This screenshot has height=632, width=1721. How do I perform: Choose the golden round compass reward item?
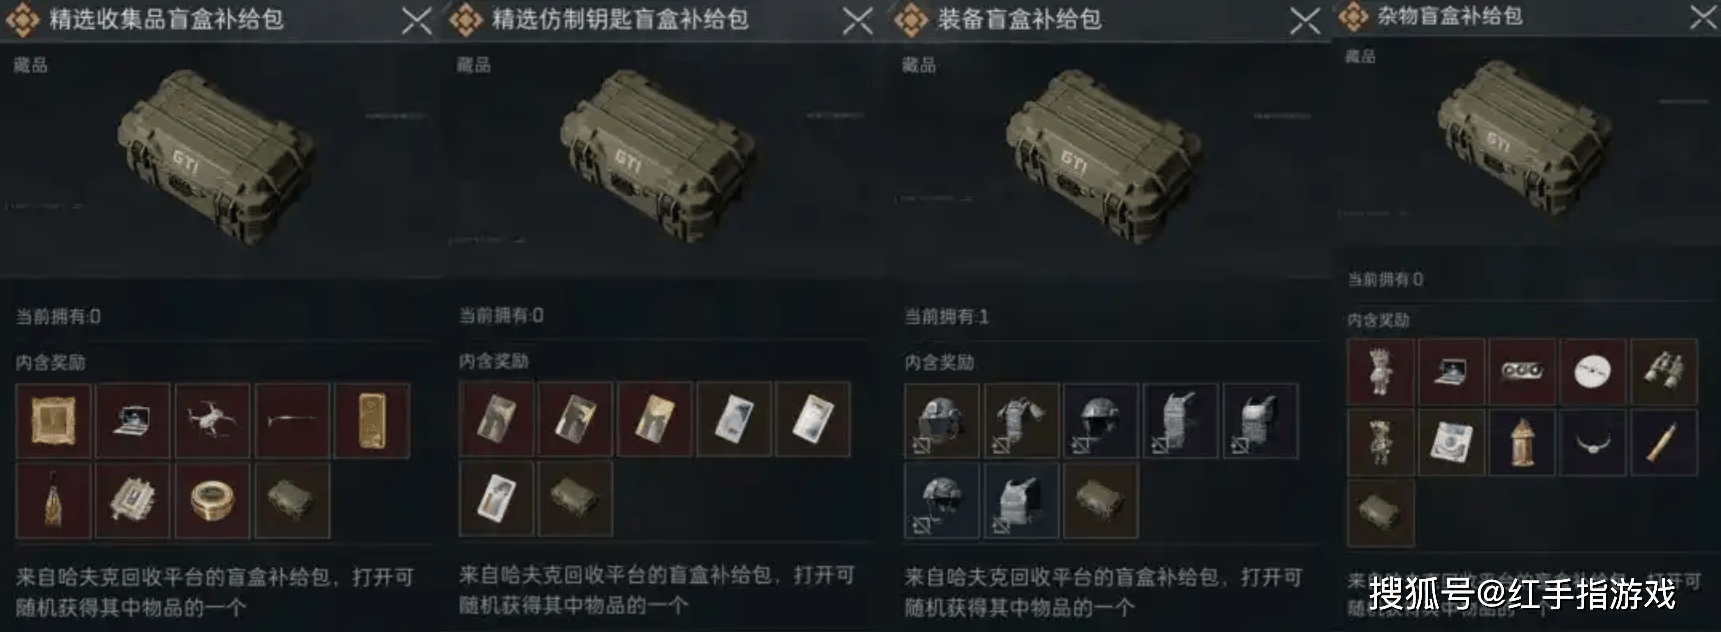[x=213, y=501]
